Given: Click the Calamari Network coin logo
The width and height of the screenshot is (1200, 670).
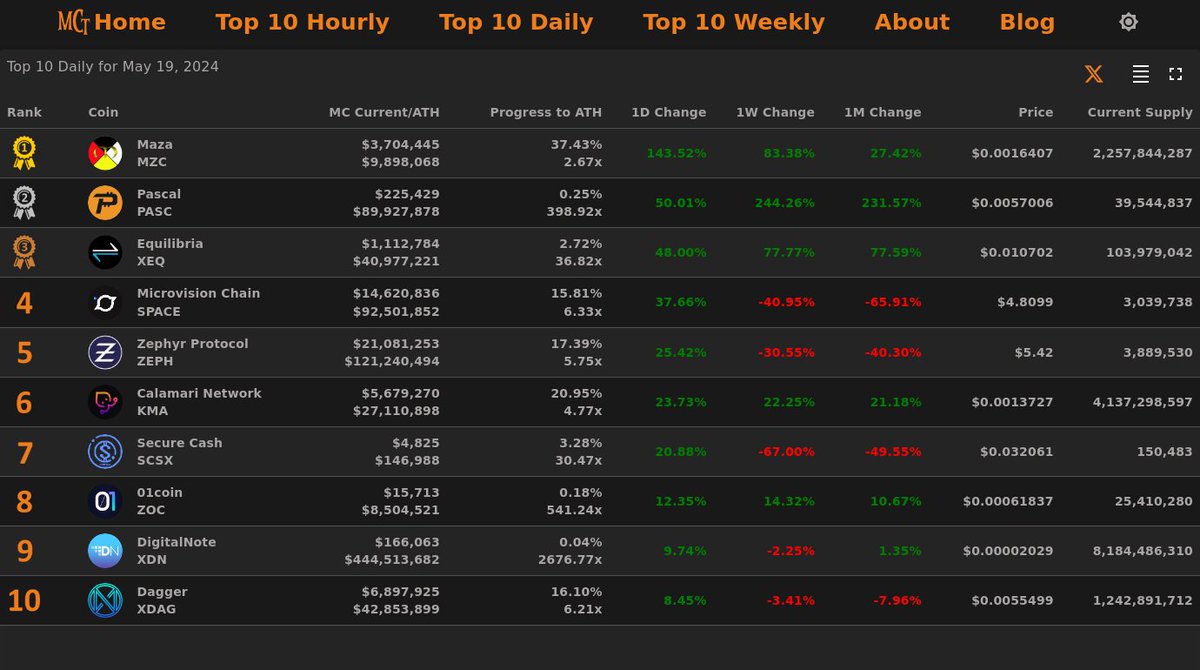Looking at the screenshot, I should [x=105, y=402].
